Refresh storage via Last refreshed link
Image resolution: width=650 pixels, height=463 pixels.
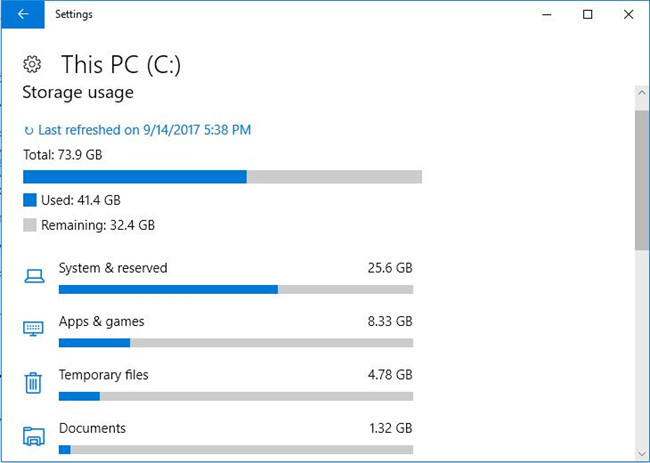pyautogui.click(x=145, y=130)
